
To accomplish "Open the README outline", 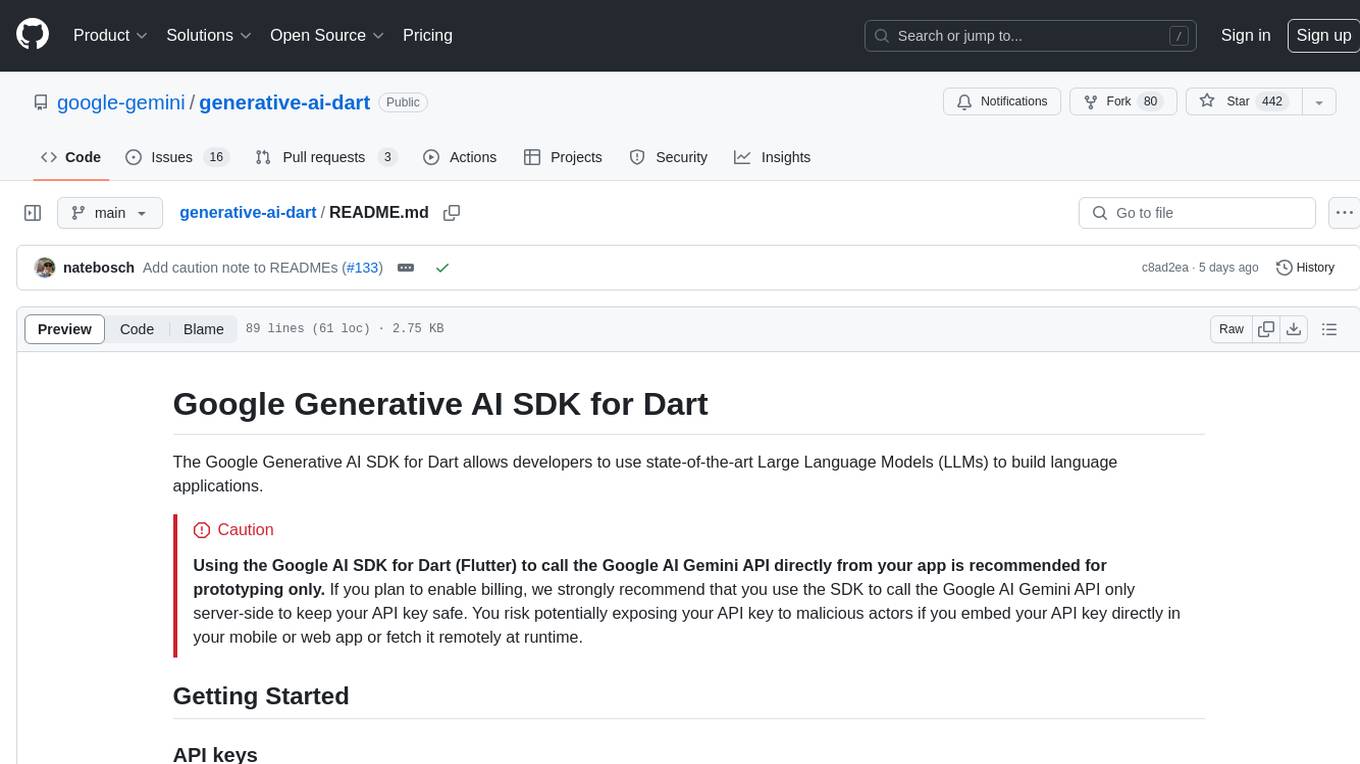I will point(1329,329).
